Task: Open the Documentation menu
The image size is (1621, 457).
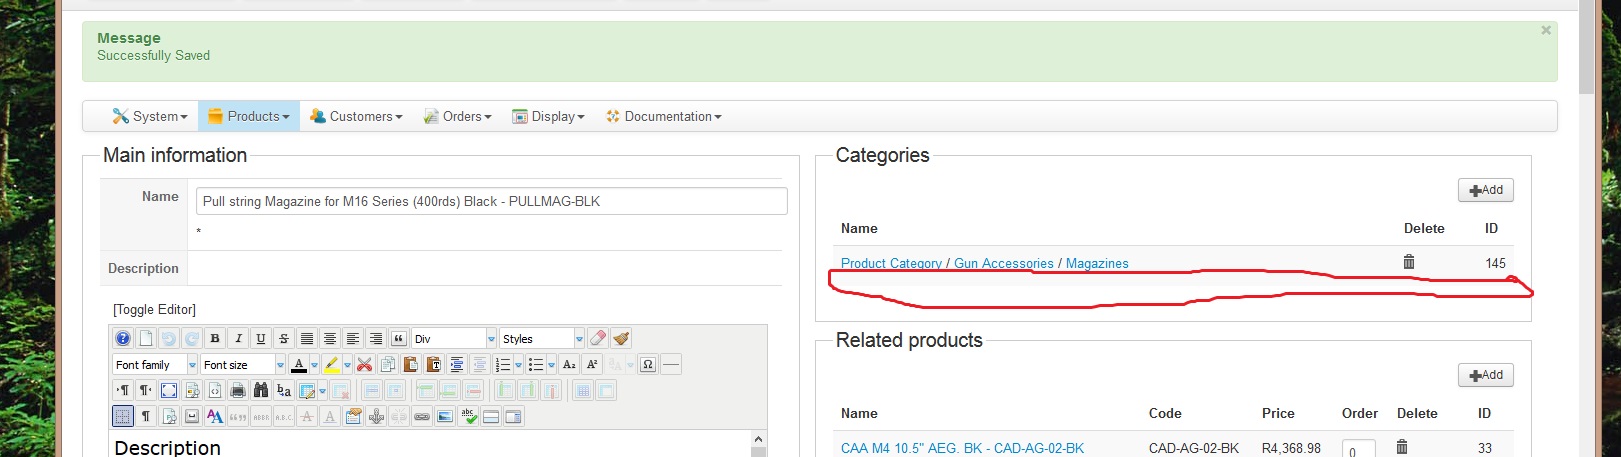Action: pyautogui.click(x=664, y=116)
